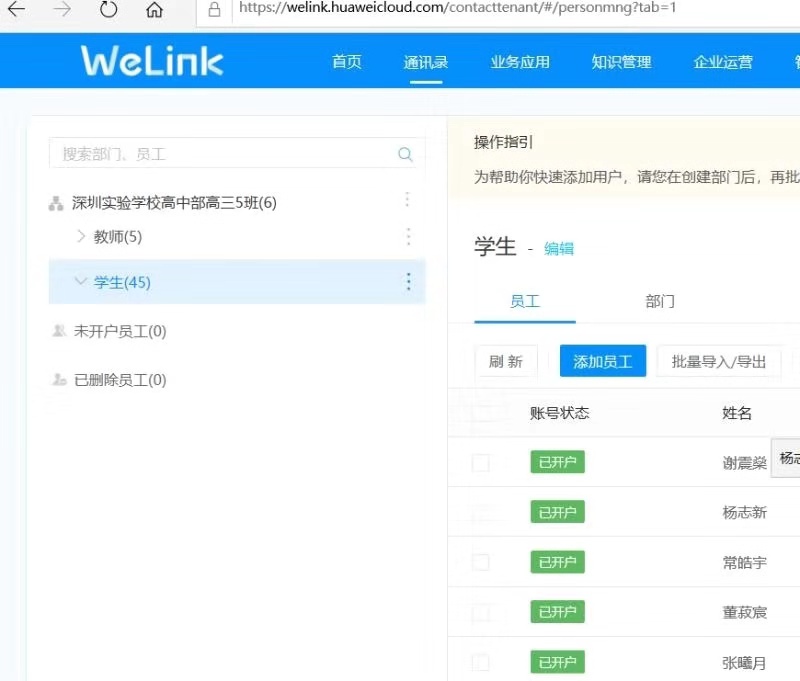Viewport: 800px width, 681px height.
Task: Click the browser back arrow
Action: click(x=16, y=9)
